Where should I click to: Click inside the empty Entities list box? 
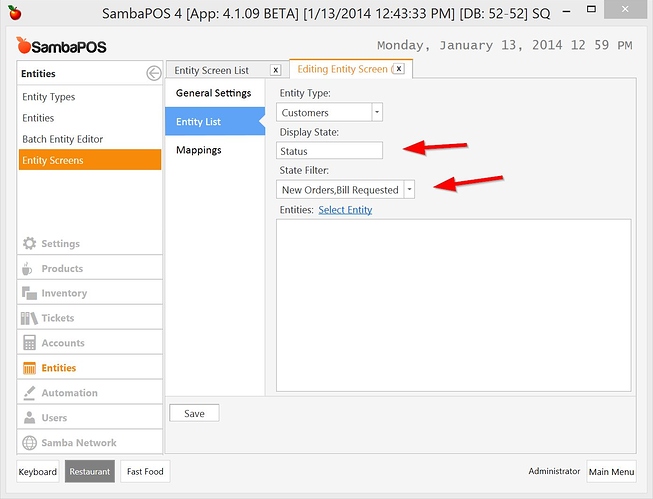[x=454, y=305]
